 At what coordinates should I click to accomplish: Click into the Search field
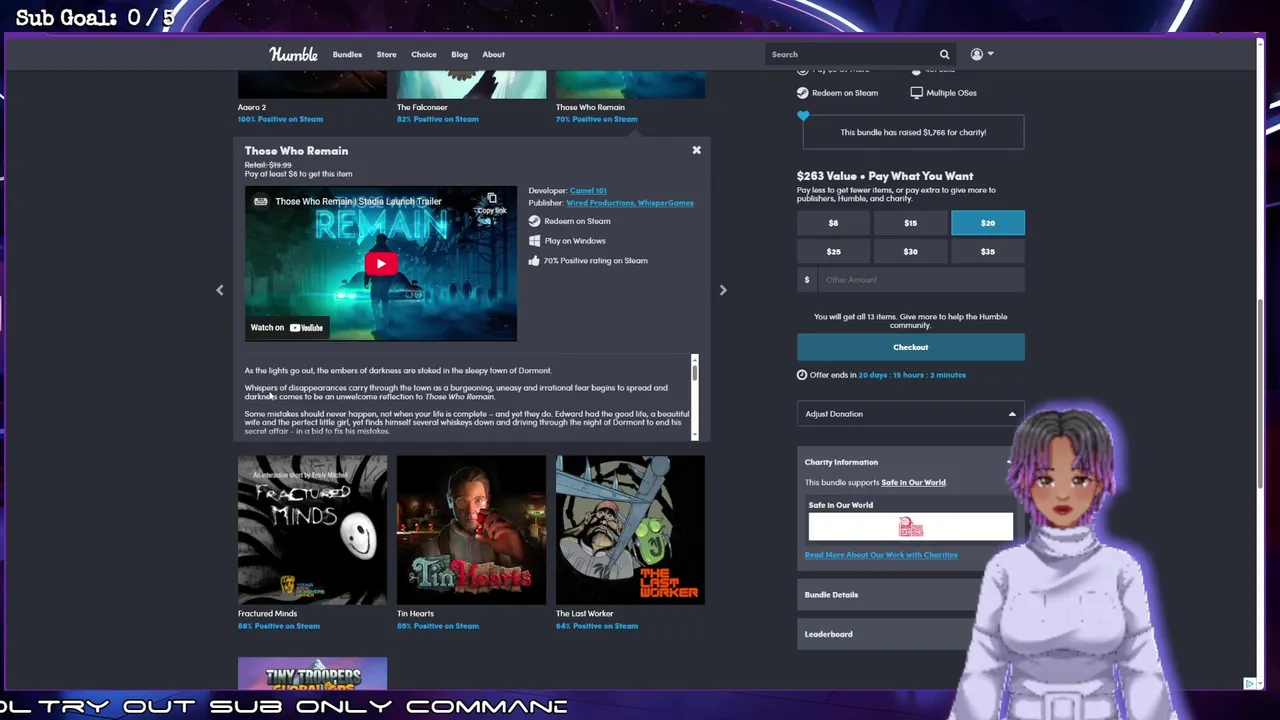(x=852, y=54)
